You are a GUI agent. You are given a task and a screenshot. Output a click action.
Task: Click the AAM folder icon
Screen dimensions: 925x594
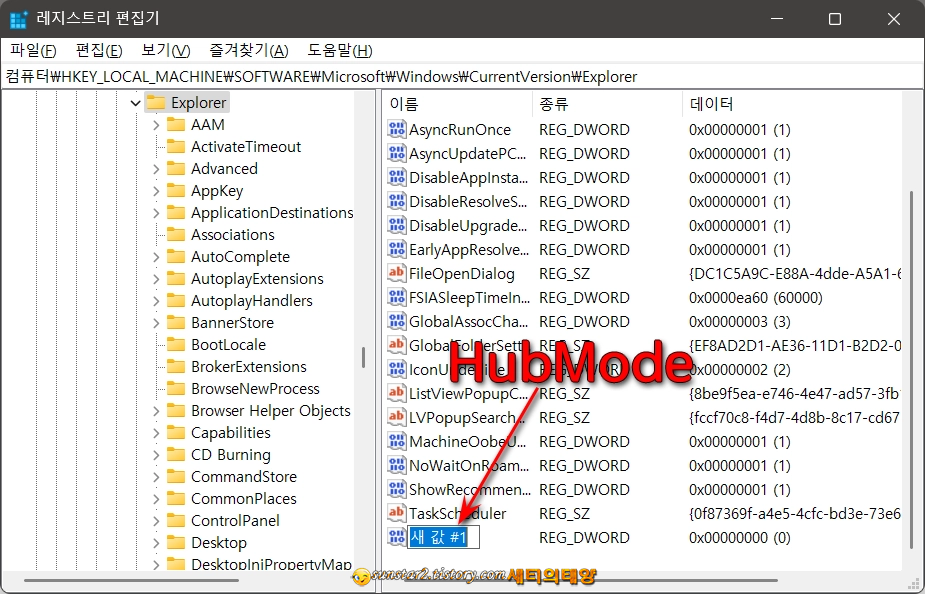click(176, 124)
